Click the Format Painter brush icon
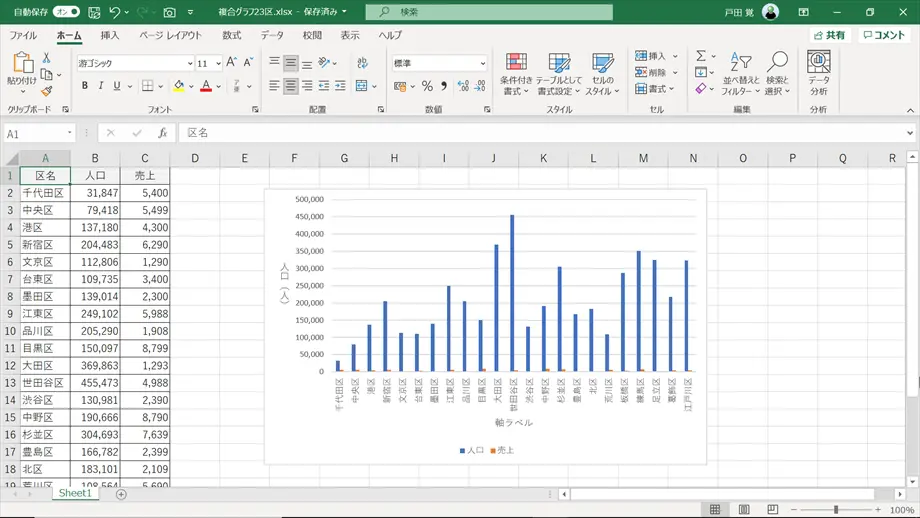This screenshot has height=518, width=920. point(46,91)
